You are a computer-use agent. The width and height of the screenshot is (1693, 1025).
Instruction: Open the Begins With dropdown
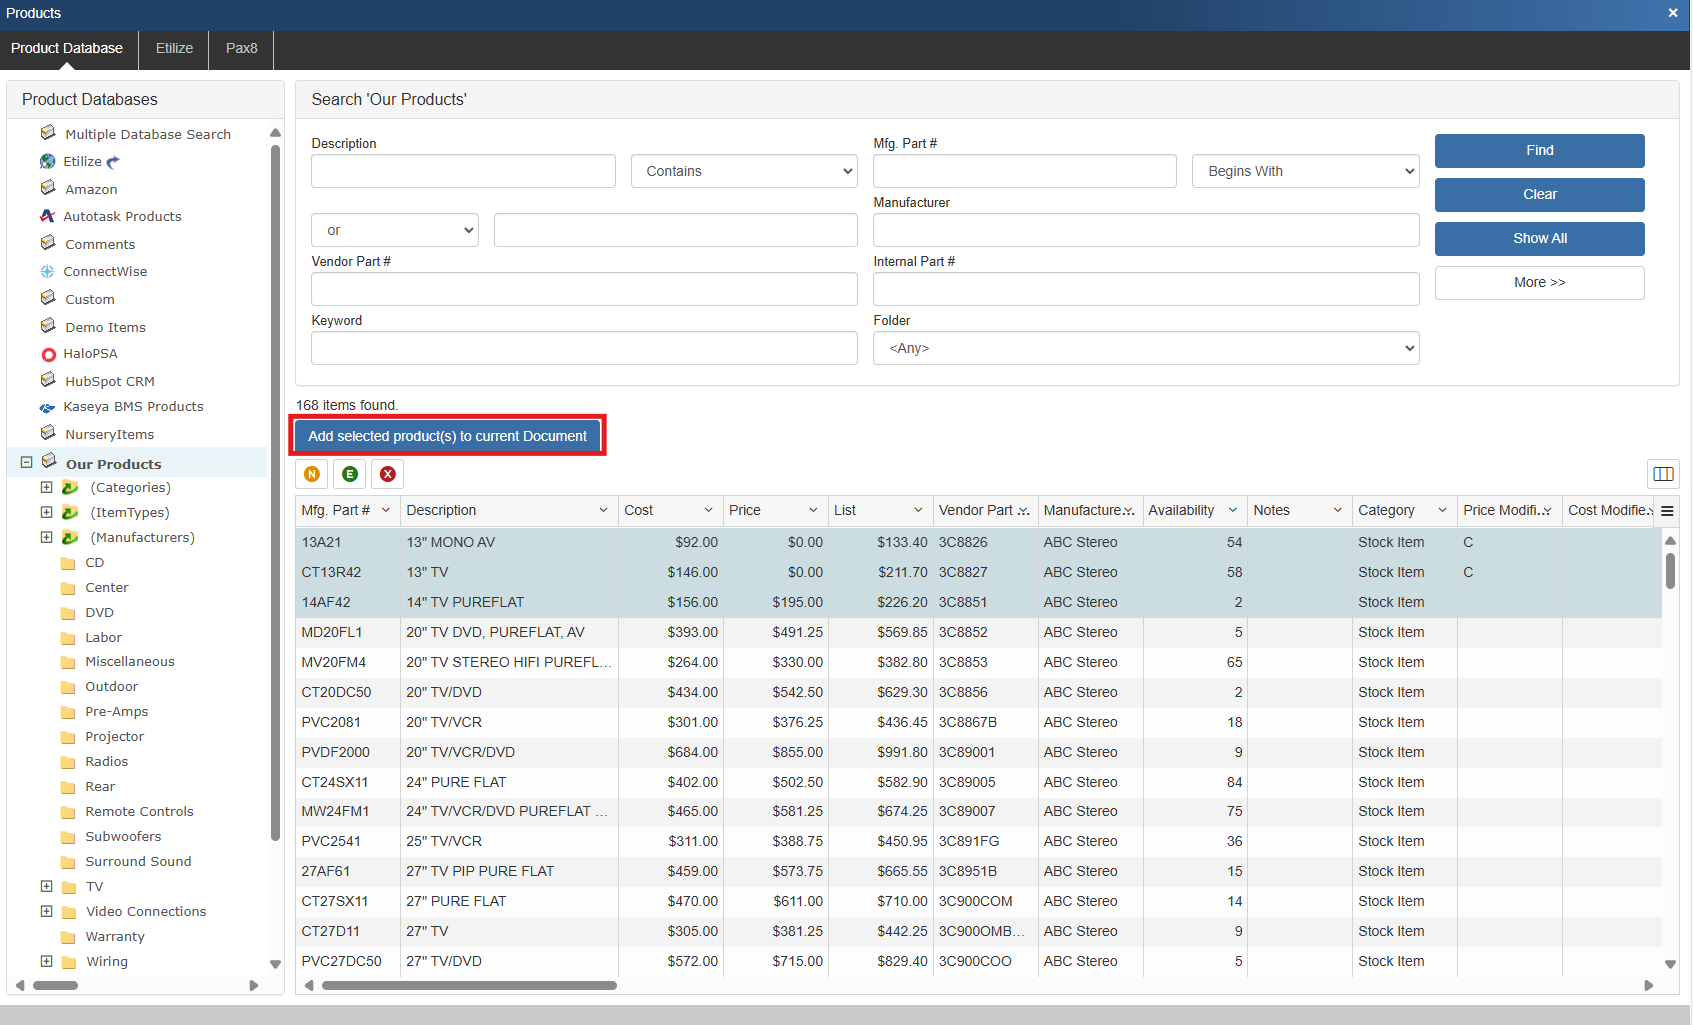click(x=1305, y=172)
